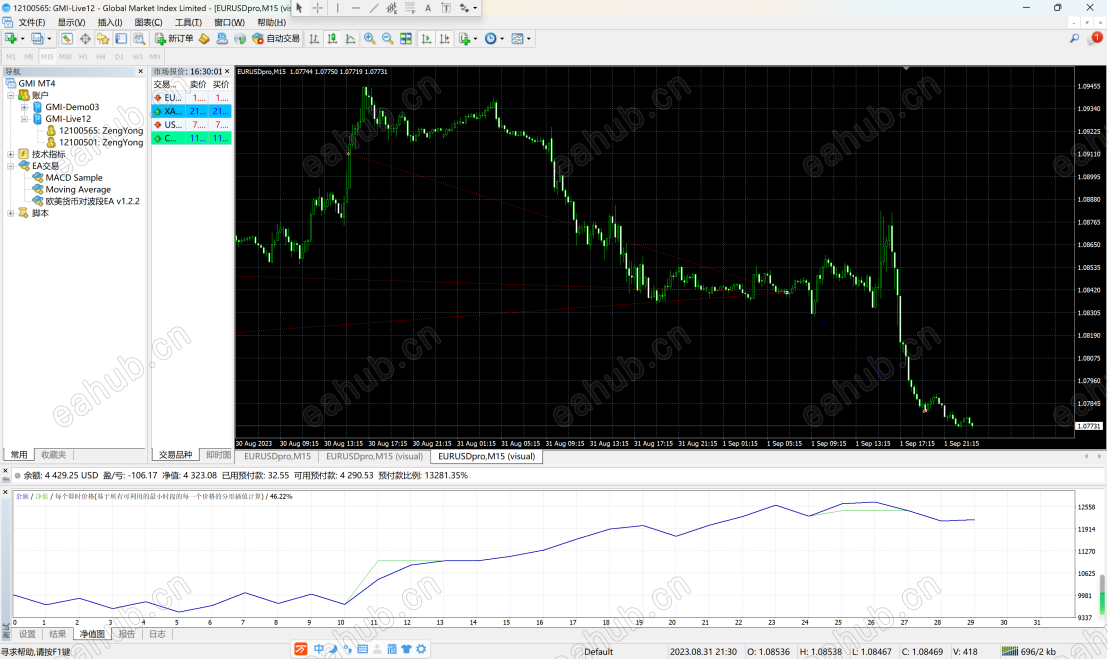This screenshot has width=1108, height=659.
Task: Switch to the 即时图 tick chart tab
Action: tap(218, 455)
